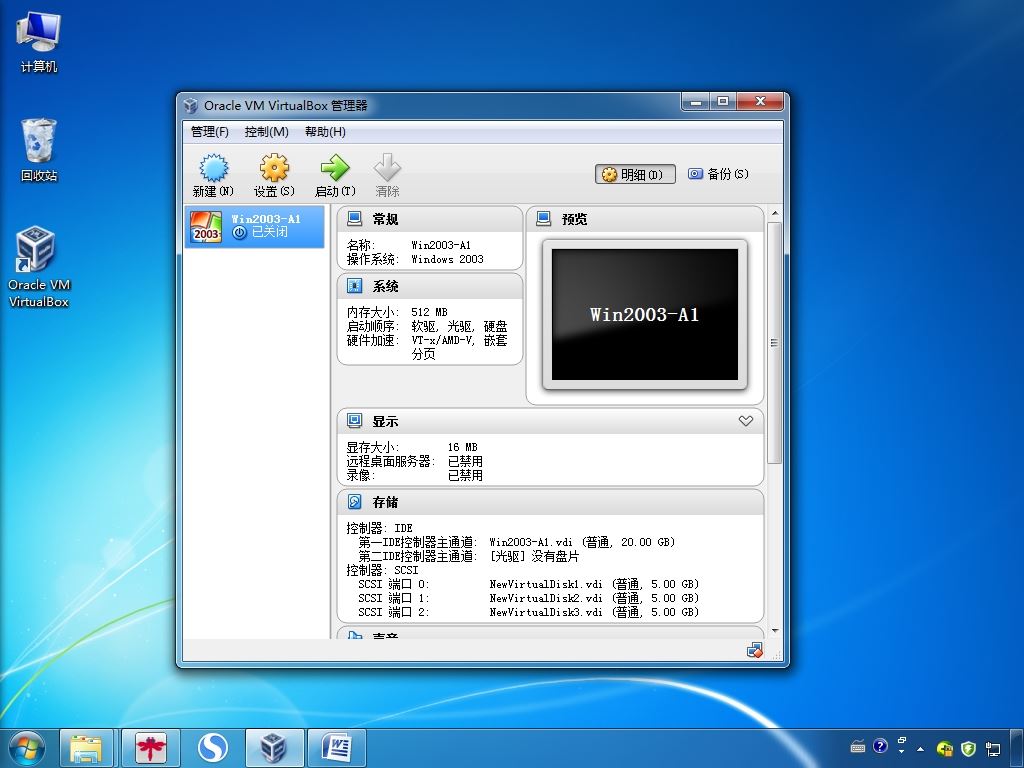Click the greyed 清除 discard arrow icon
Viewport: 1024px width, 768px height.
click(x=387, y=168)
